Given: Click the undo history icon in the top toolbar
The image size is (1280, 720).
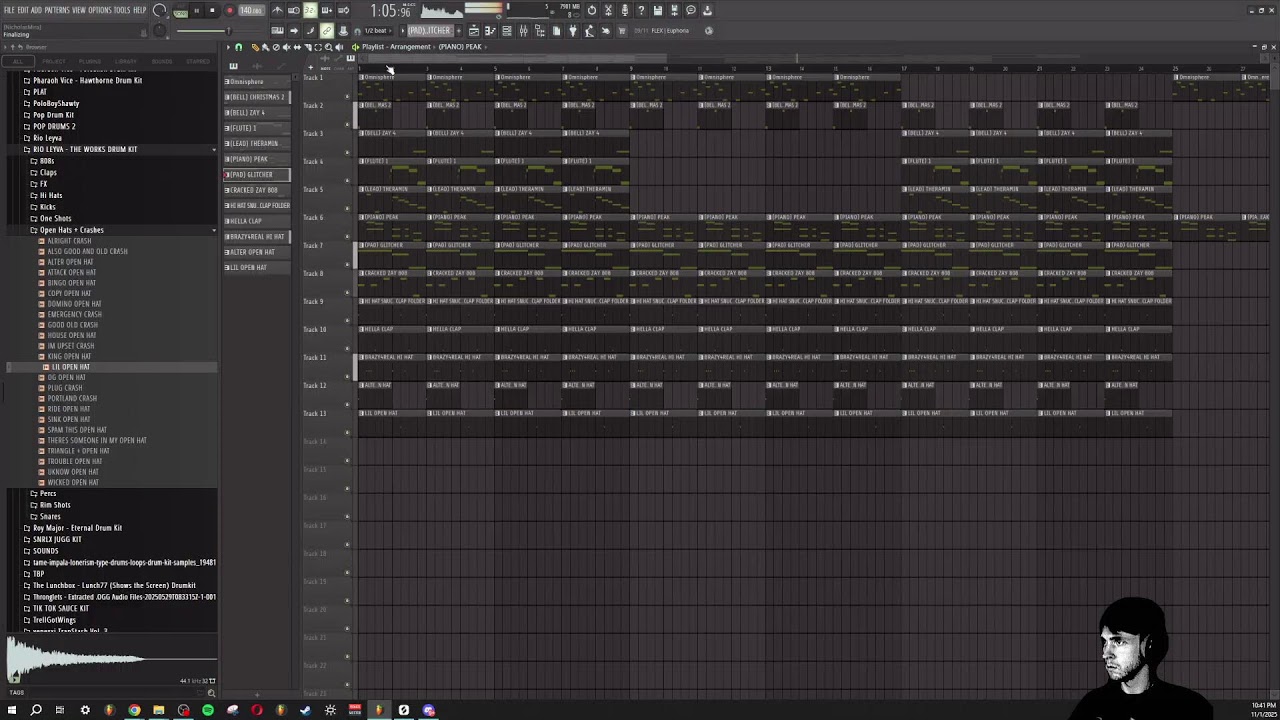Looking at the screenshot, I should (x=592, y=10).
